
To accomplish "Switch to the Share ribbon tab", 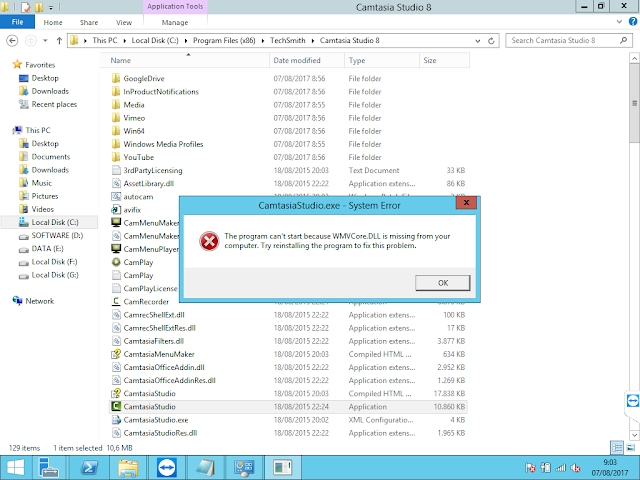I will tap(89, 22).
